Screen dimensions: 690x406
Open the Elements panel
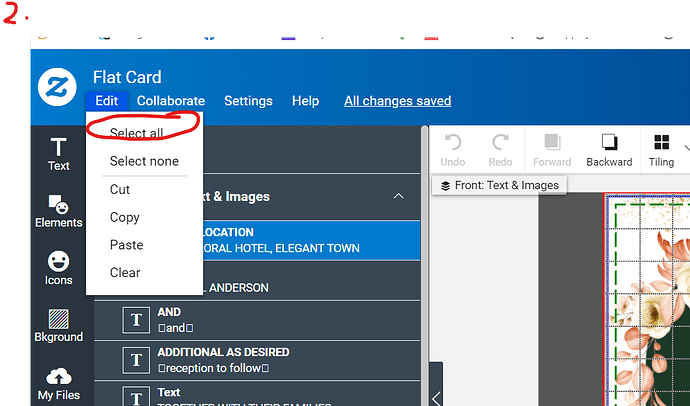59,212
